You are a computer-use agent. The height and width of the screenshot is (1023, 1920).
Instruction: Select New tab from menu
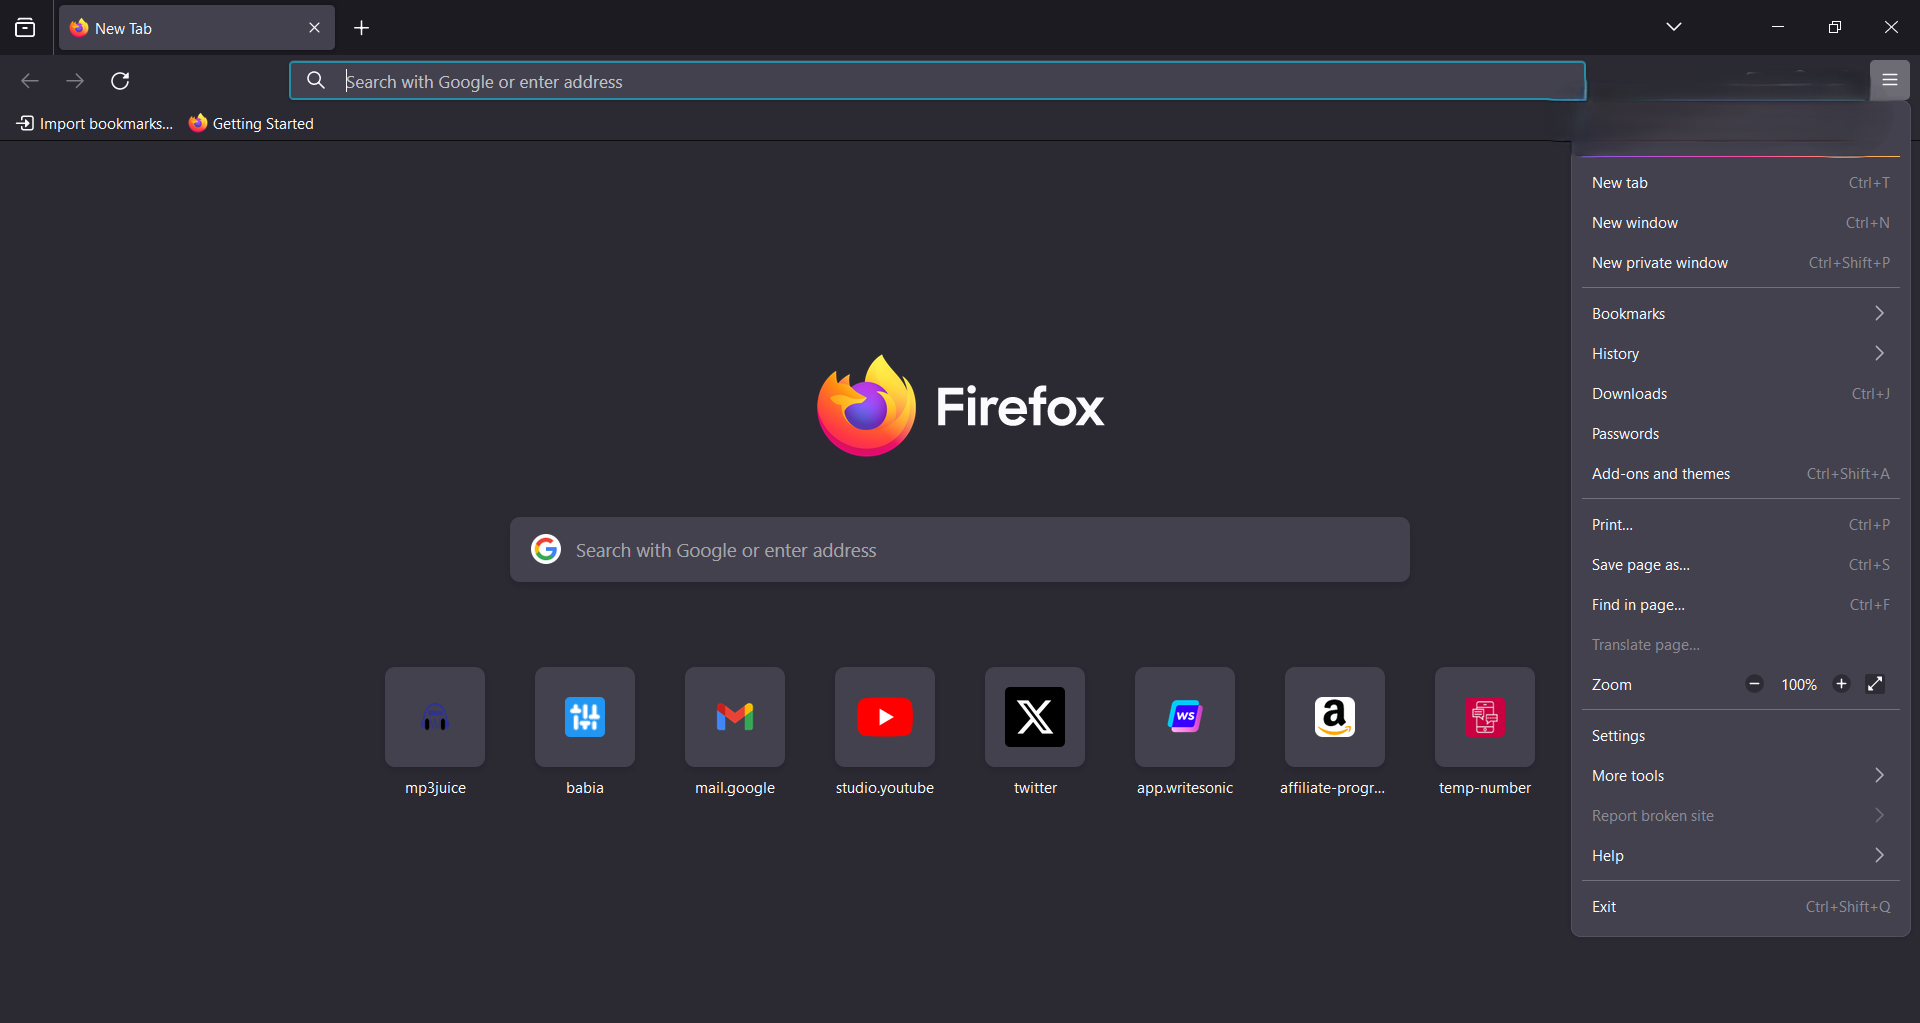click(x=1740, y=183)
